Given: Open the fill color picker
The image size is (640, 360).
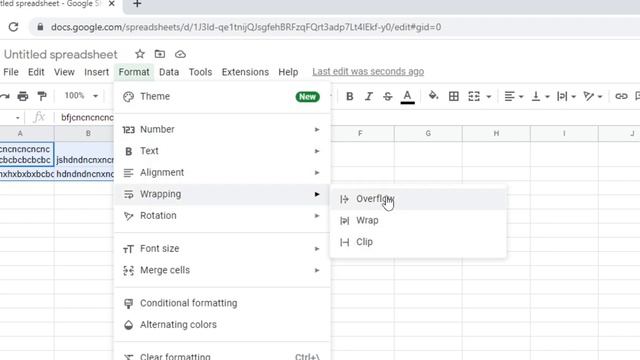Looking at the screenshot, I should point(433,96).
